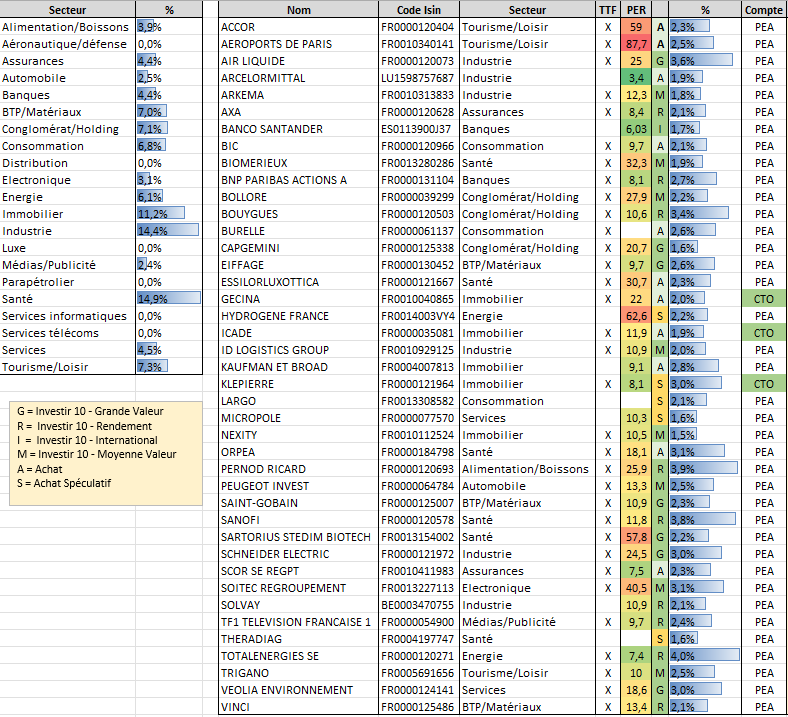The image size is (788, 717).
Task: Select Conglomérat/Holding in sector summary
Action: 67,129
